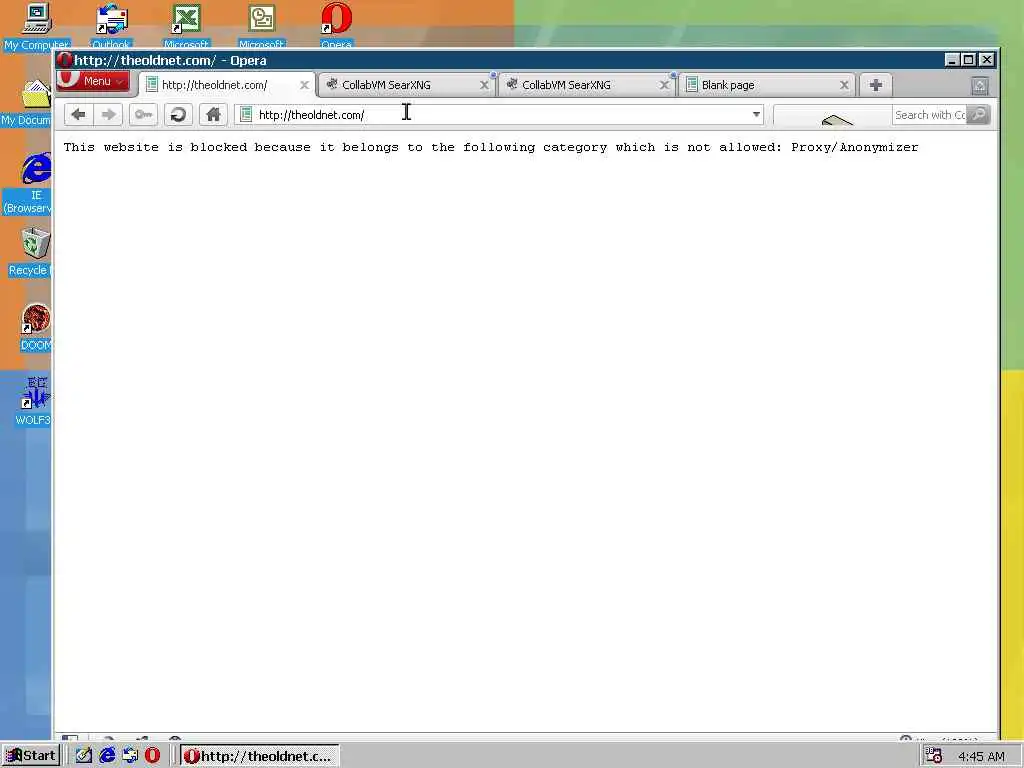The image size is (1024, 768).
Task: Expand the address bar history dropdown arrow
Action: click(x=756, y=115)
